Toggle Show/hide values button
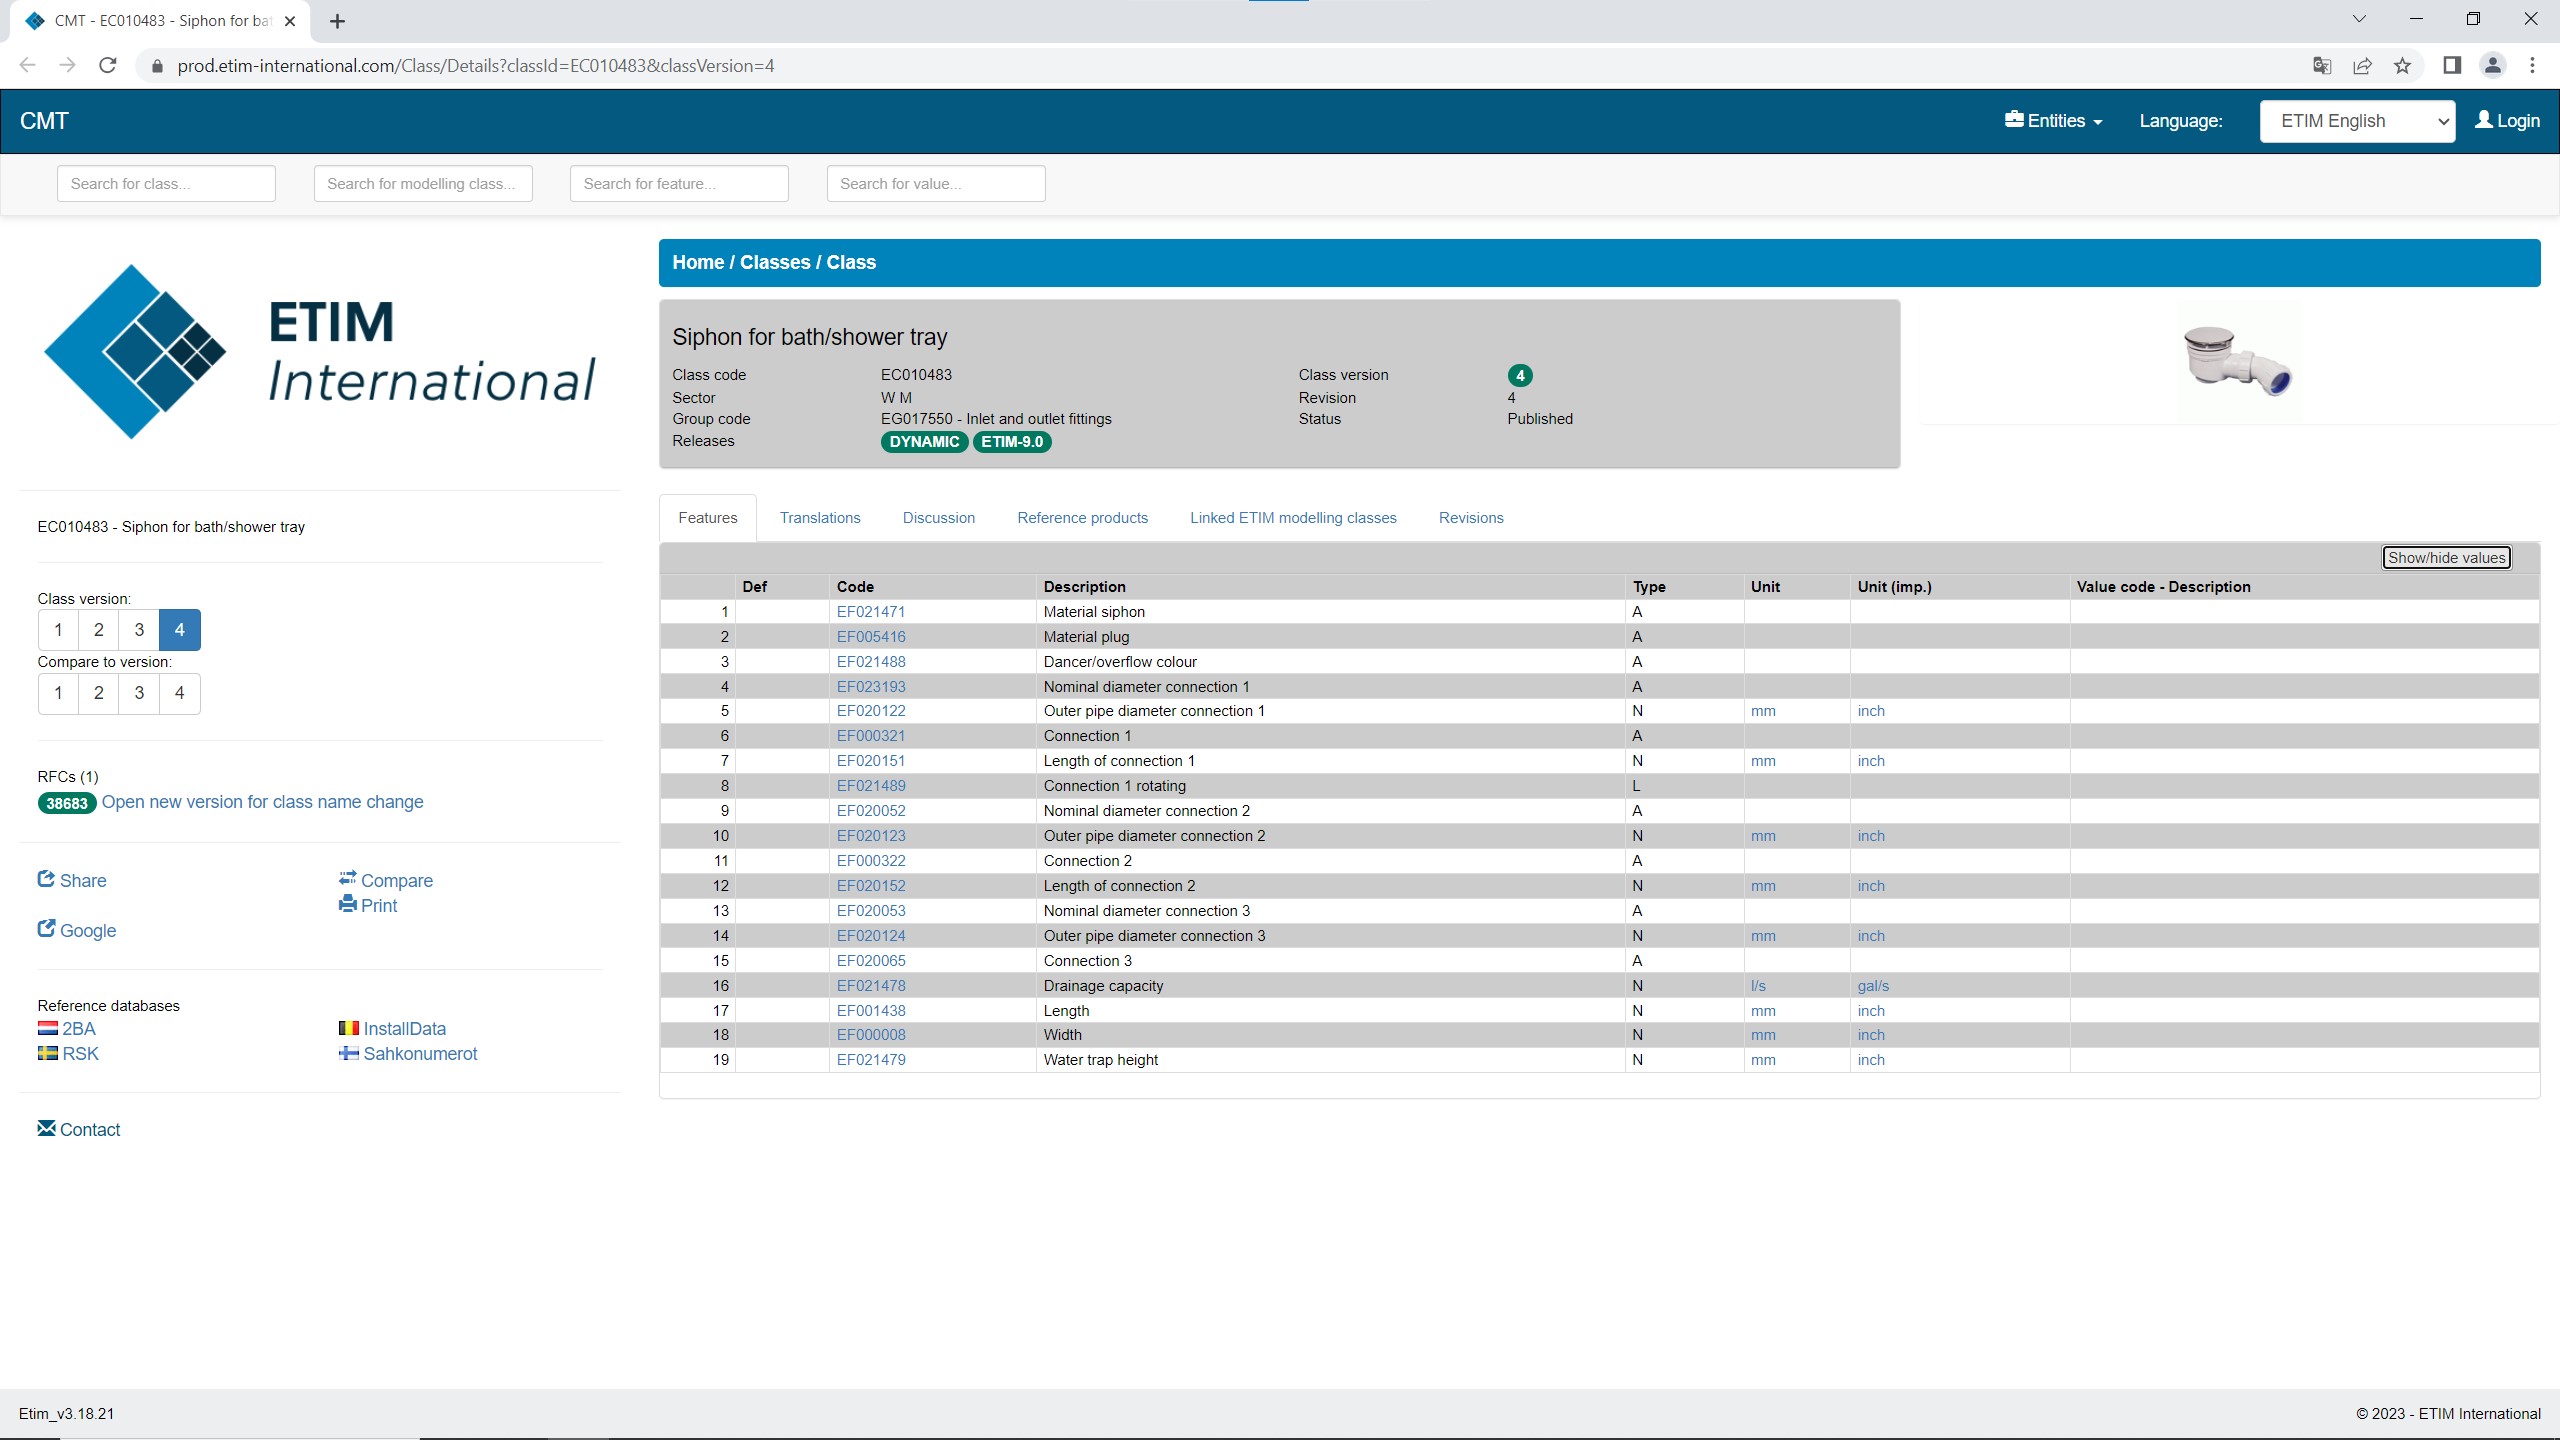This screenshot has width=2560, height=1440. 2446,558
